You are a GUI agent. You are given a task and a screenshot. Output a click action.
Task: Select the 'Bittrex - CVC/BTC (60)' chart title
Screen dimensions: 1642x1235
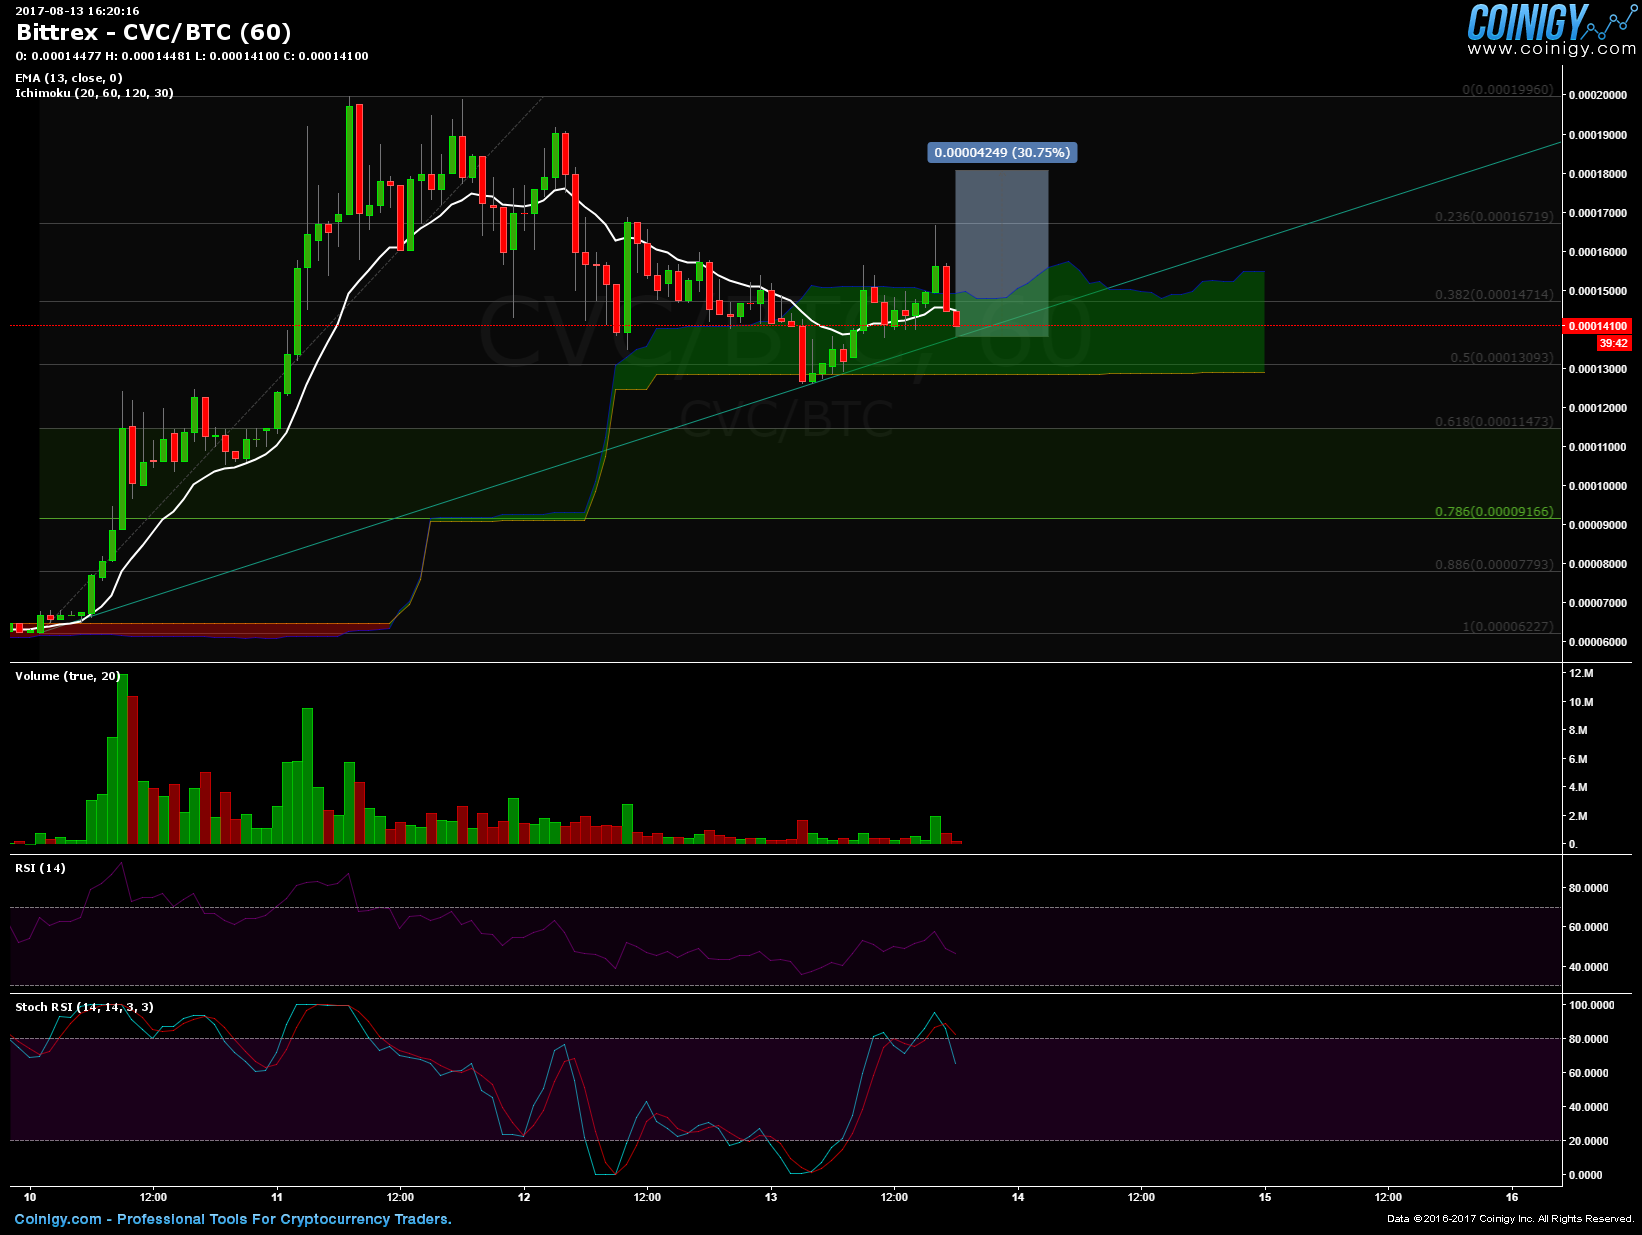tap(154, 32)
